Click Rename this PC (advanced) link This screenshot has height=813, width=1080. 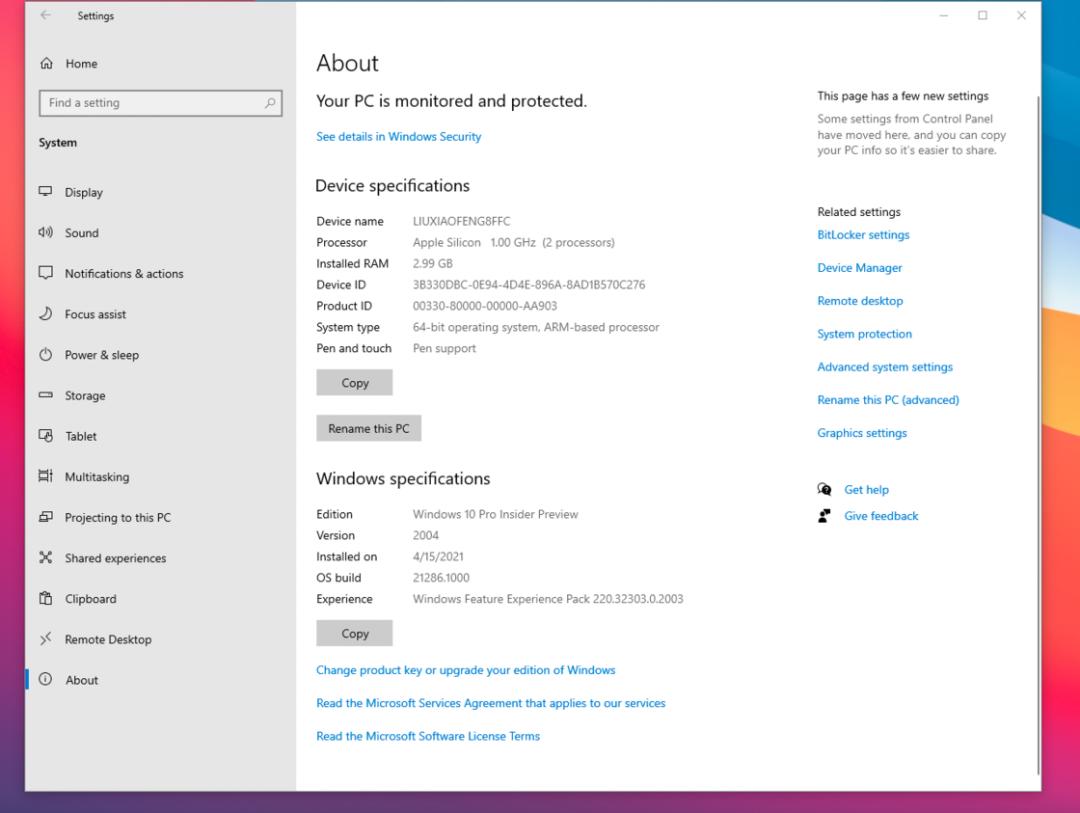(888, 400)
